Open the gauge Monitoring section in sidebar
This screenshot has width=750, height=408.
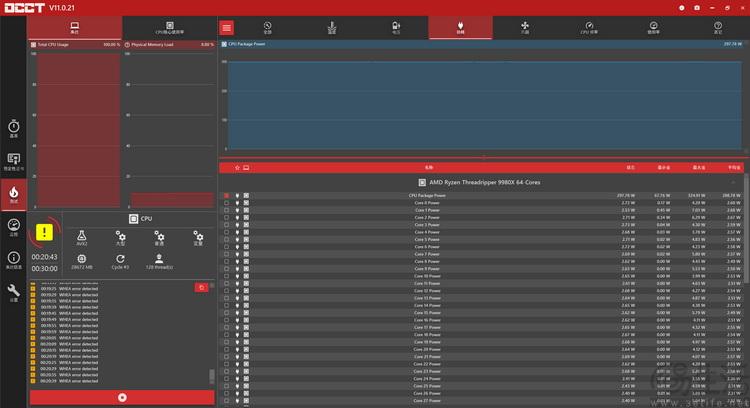[x=13, y=227]
